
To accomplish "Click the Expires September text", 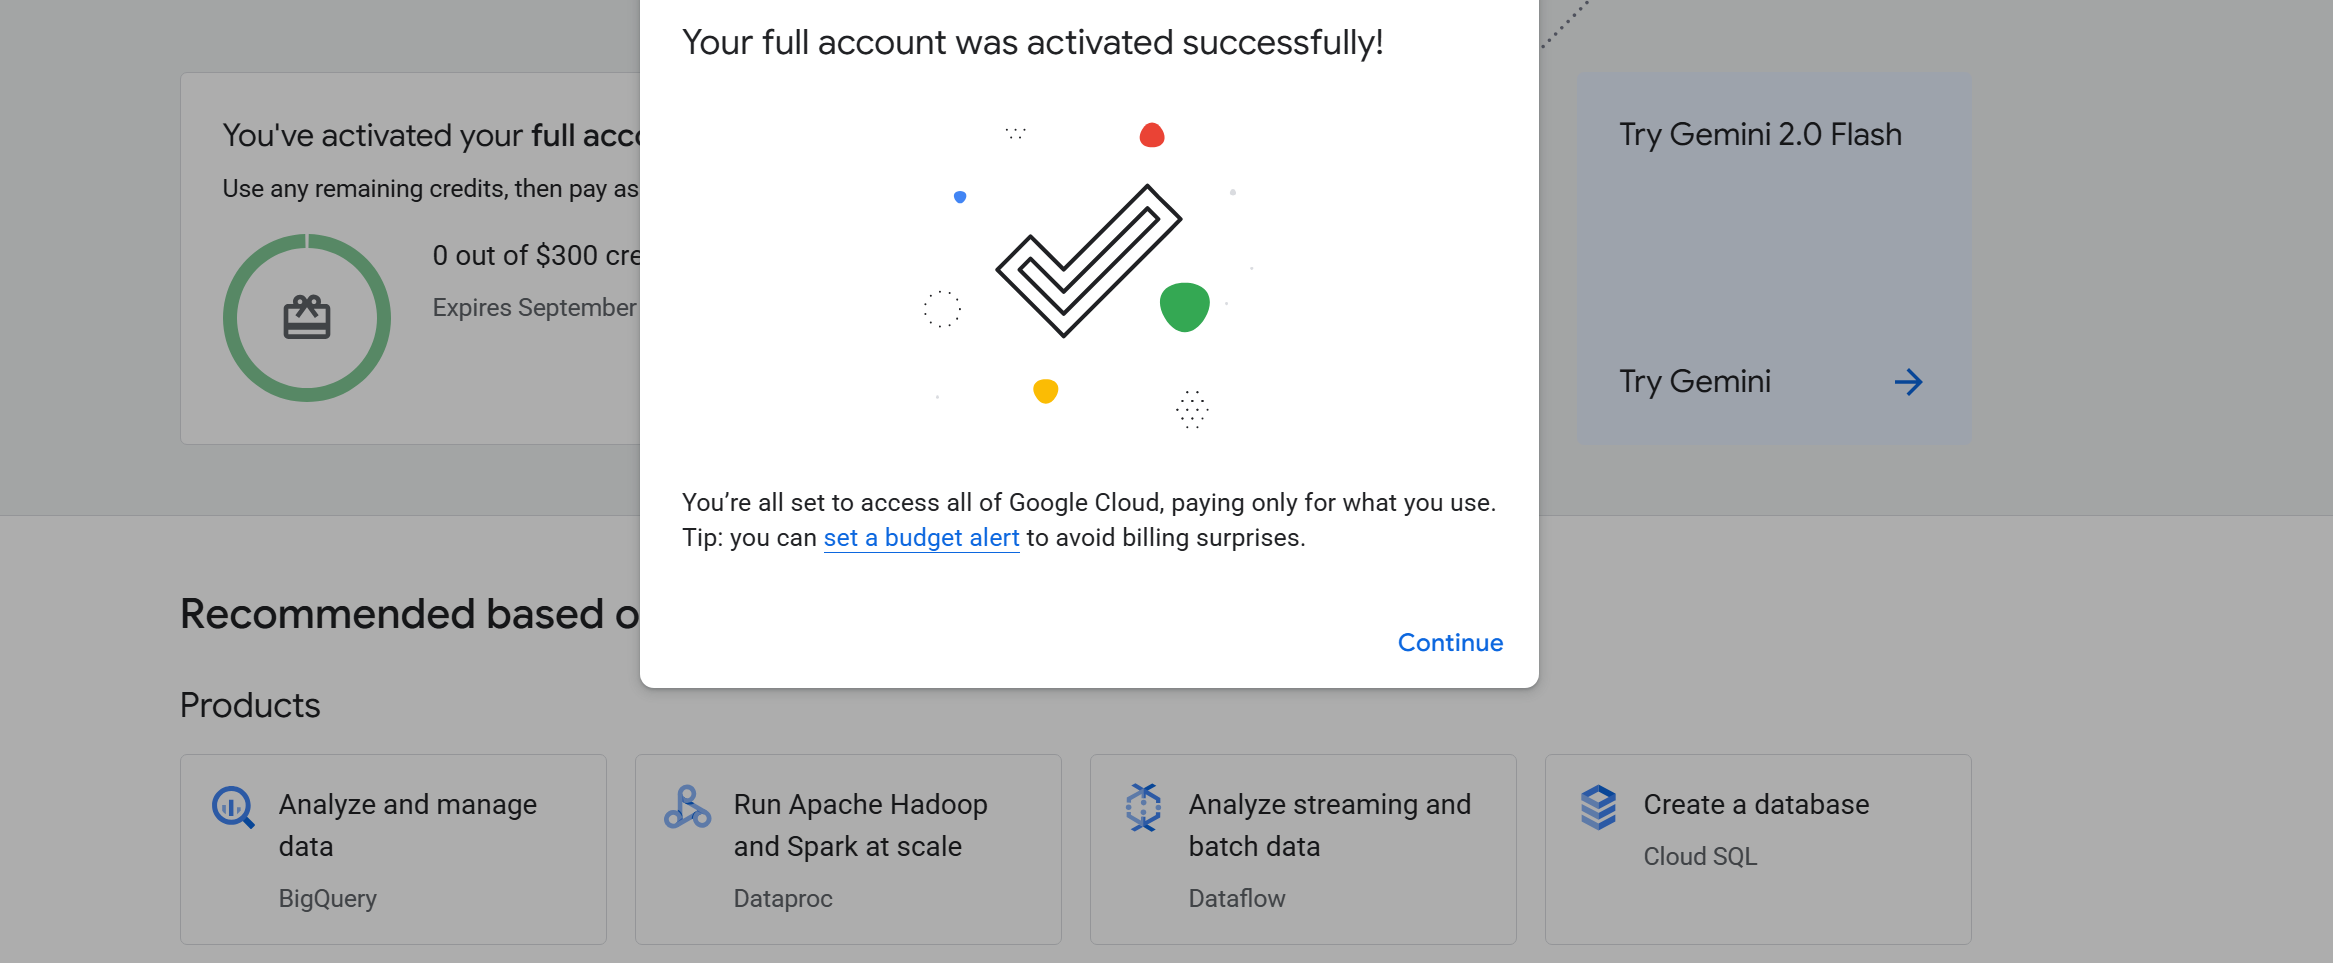I will pos(535,308).
